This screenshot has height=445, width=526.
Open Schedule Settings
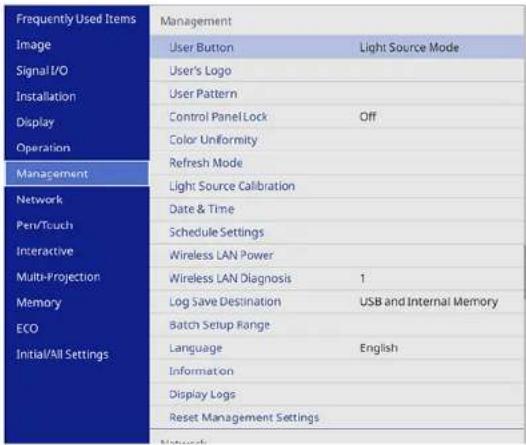pyautogui.click(x=337, y=232)
